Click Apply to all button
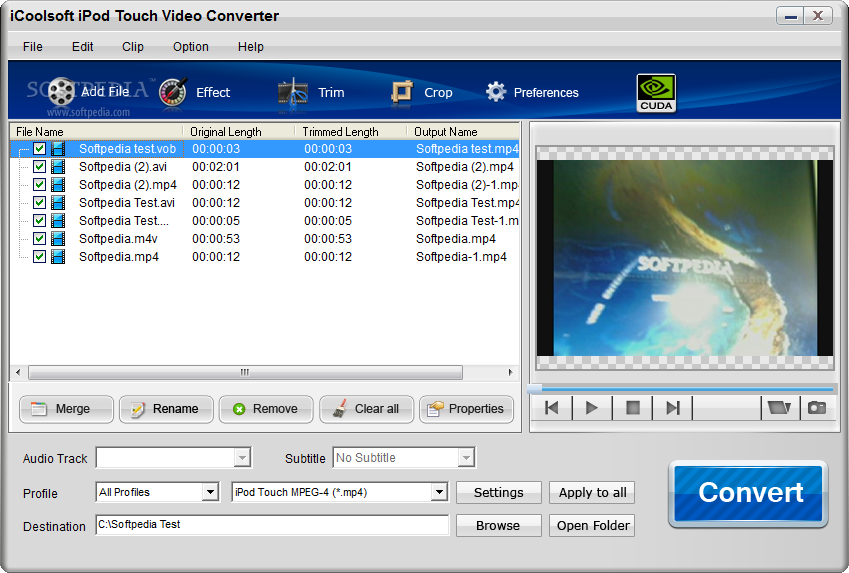The height and width of the screenshot is (573, 849). (x=592, y=492)
